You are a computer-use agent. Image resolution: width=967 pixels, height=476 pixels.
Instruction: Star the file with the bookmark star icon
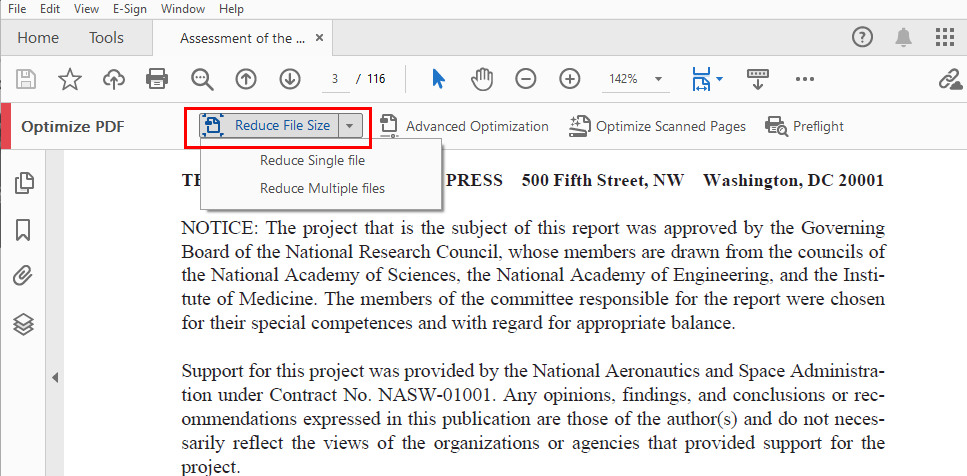click(x=70, y=79)
